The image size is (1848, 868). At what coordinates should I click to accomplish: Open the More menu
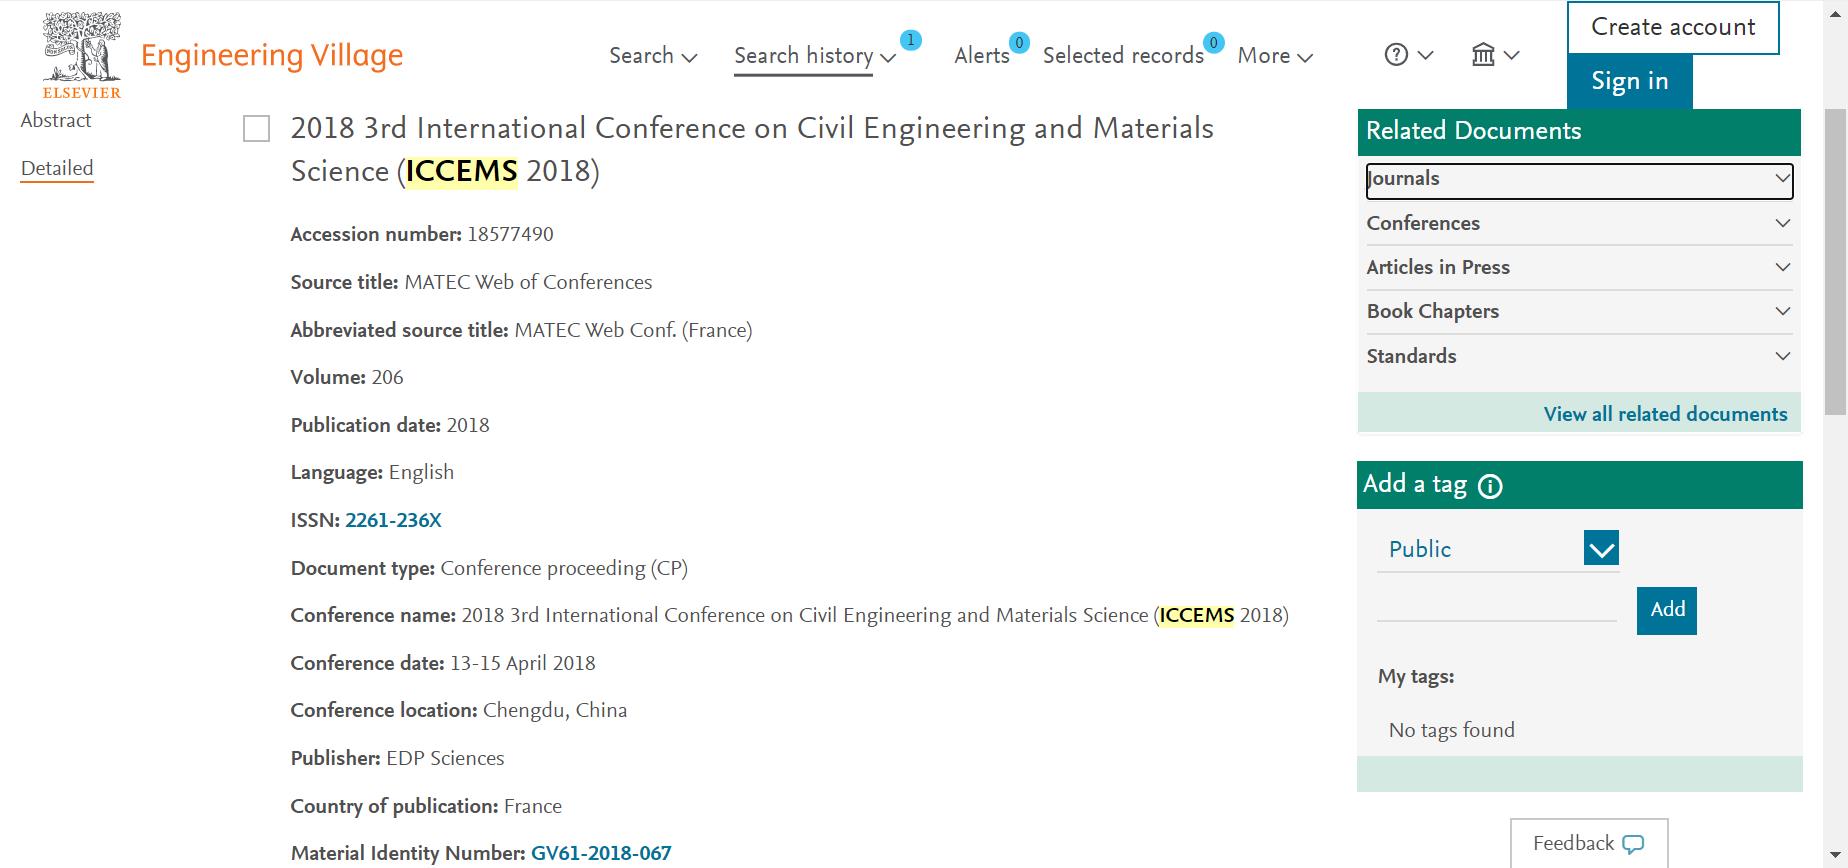[1275, 56]
